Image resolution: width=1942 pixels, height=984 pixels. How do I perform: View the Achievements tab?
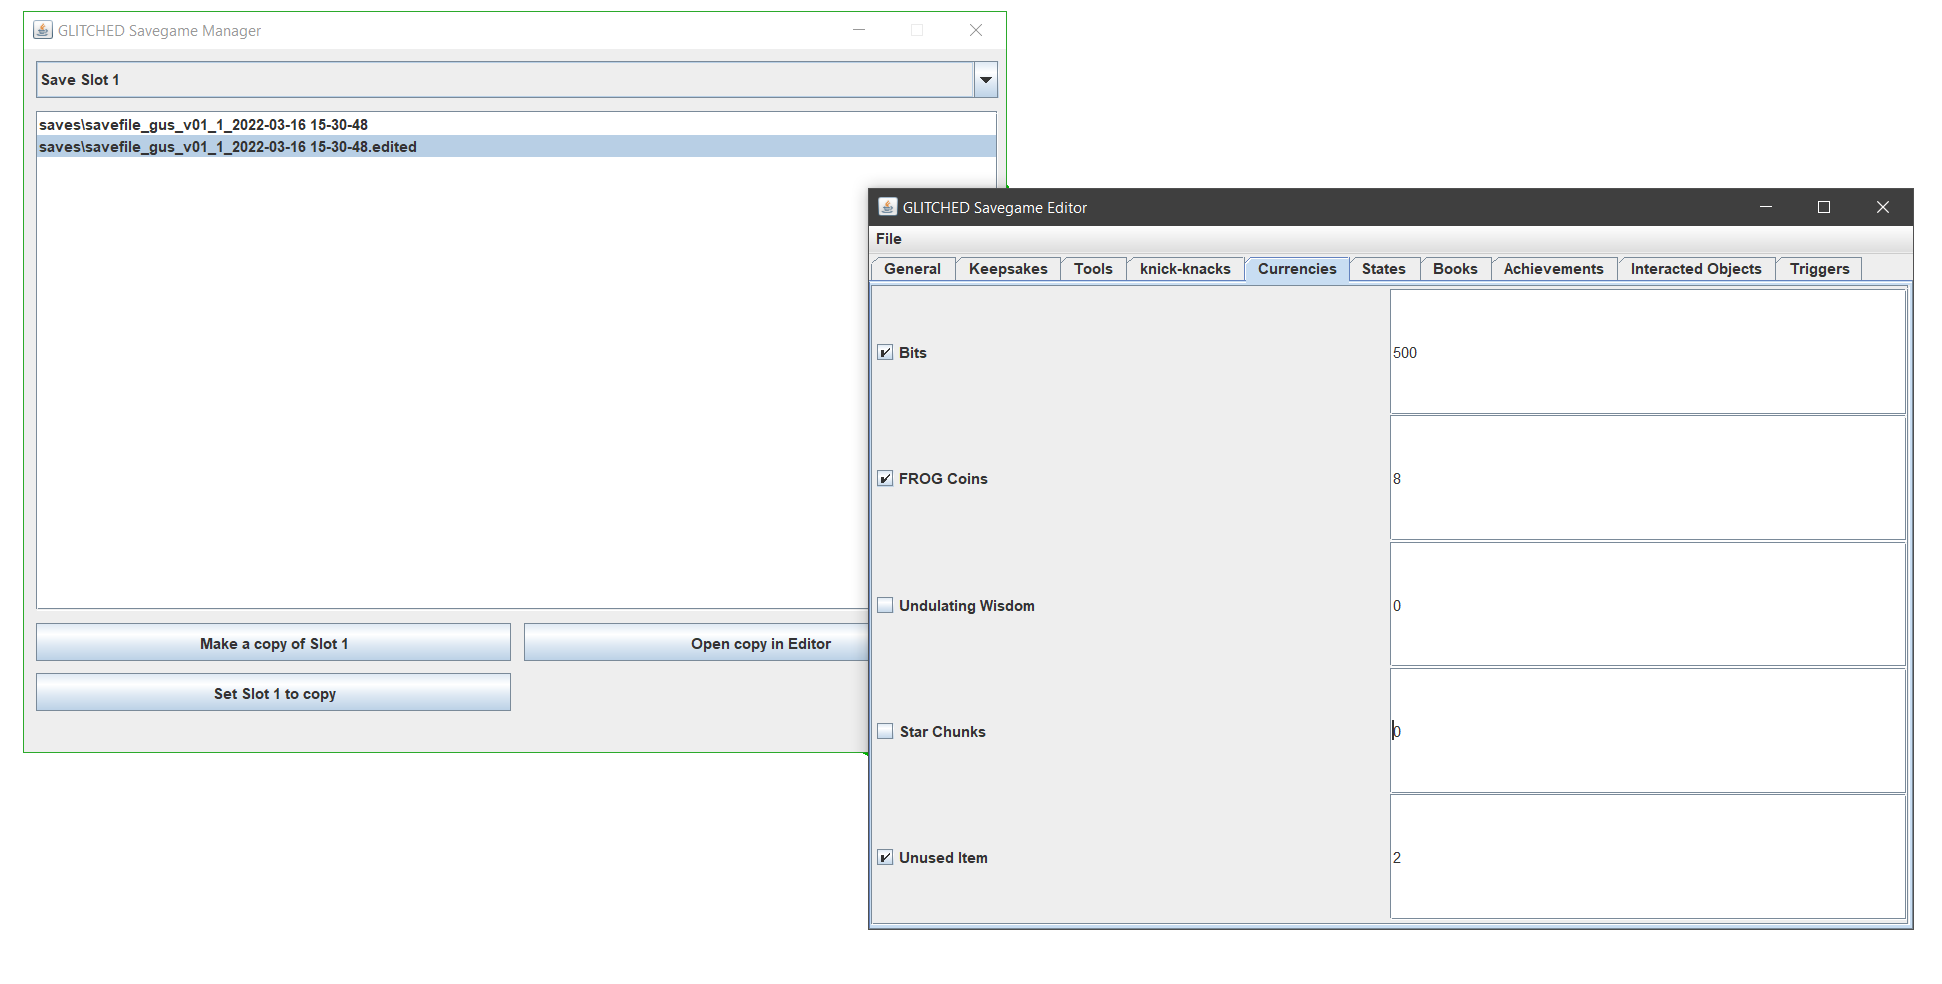1553,268
